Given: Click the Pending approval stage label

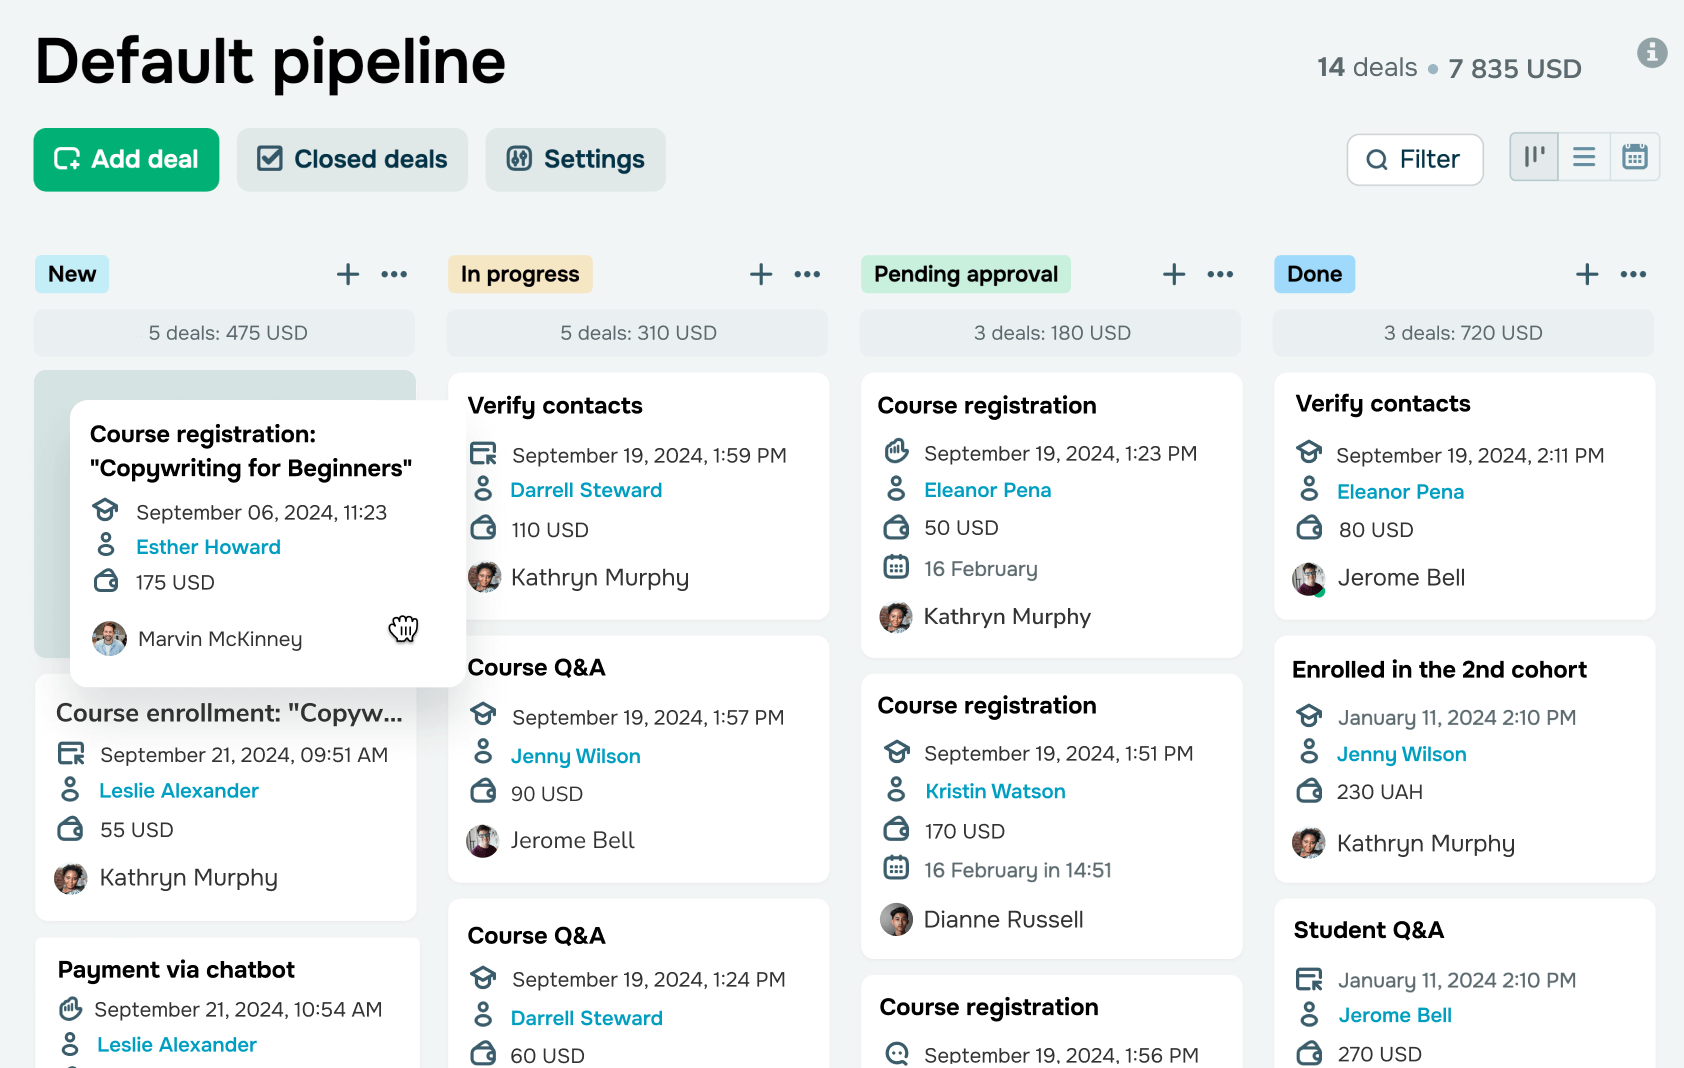Looking at the screenshot, I should pyautogui.click(x=965, y=274).
